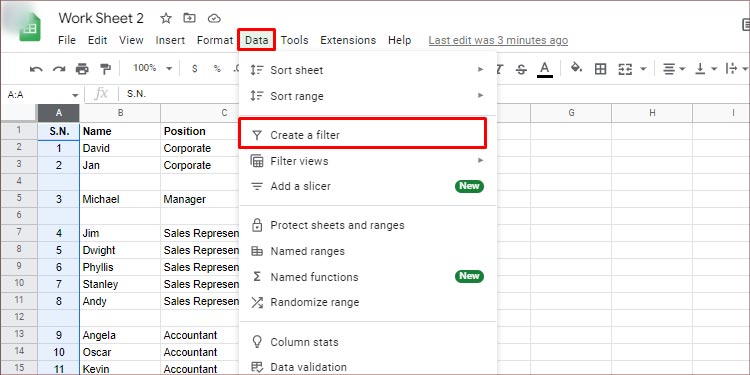750x375 pixels.
Task: Open the text color underlined A
Action: click(545, 69)
